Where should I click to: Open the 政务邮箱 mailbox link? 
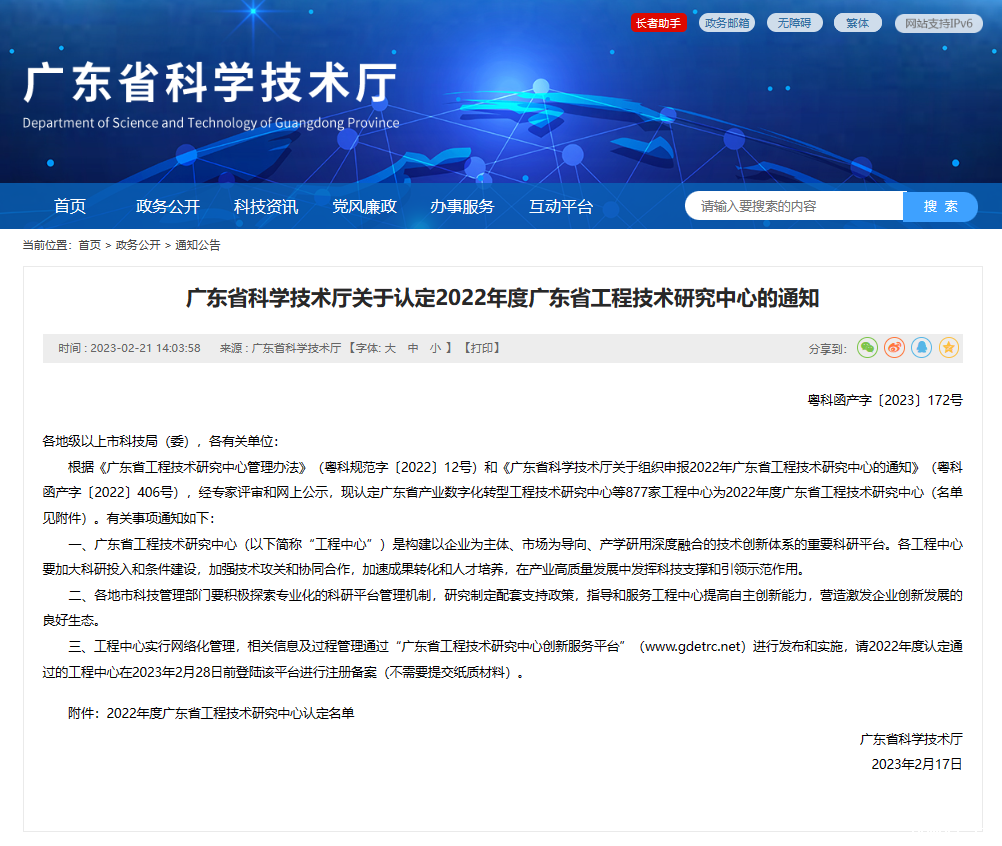727,23
